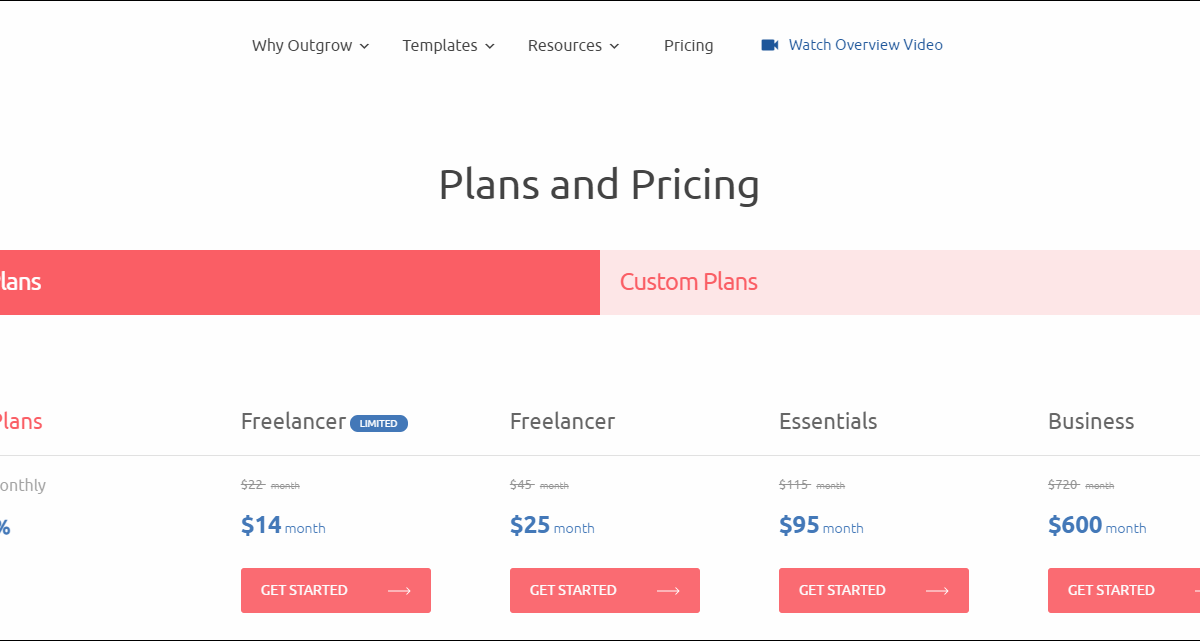Click arrow icon on $25 Freelancer button
Screen dimensions: 1200x641
(668, 591)
